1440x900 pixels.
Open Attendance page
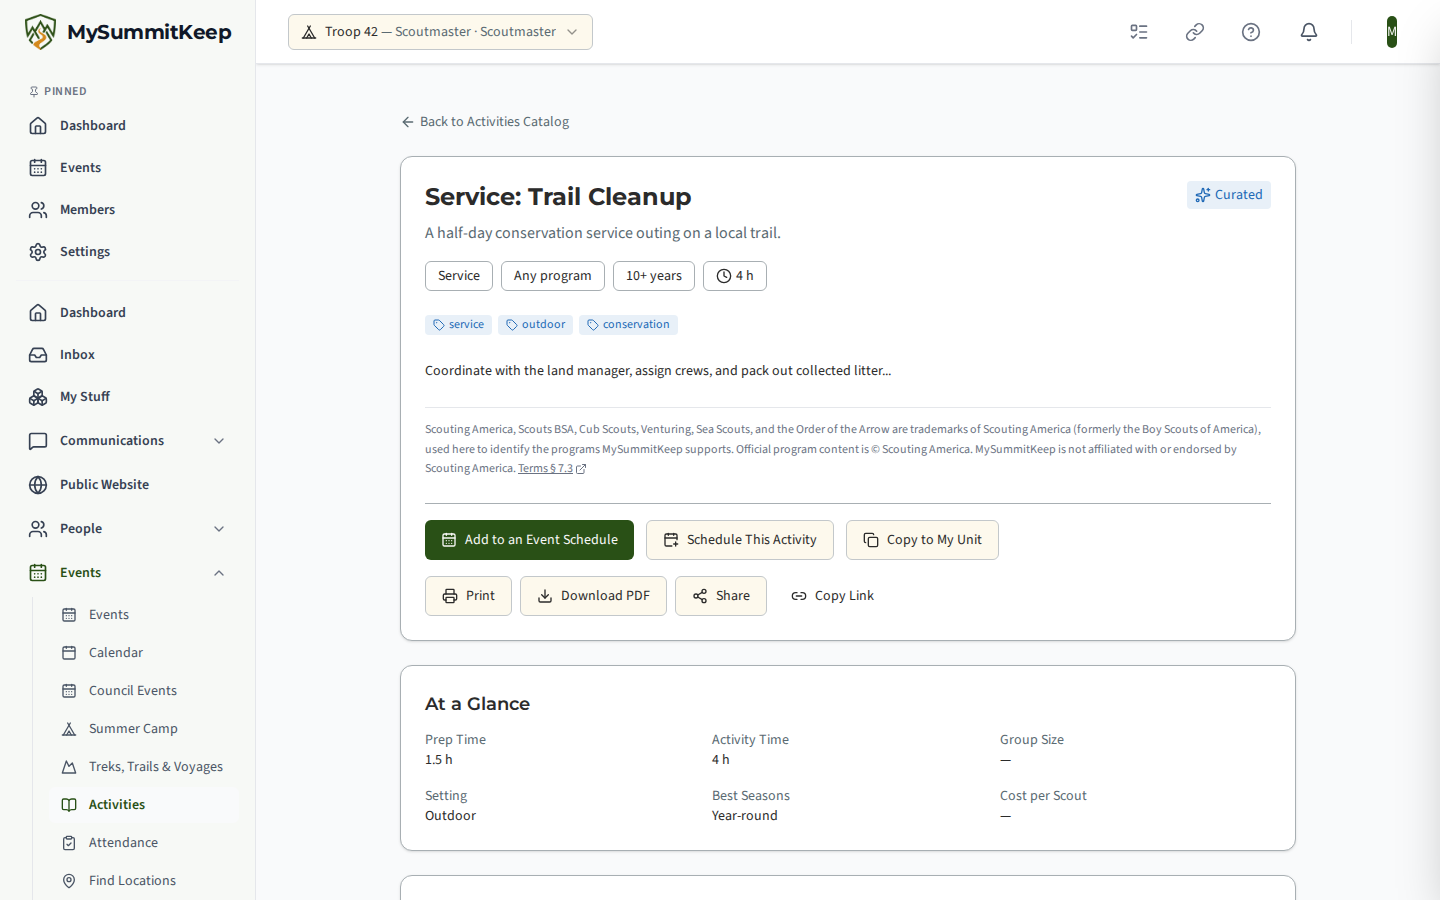(144, 843)
